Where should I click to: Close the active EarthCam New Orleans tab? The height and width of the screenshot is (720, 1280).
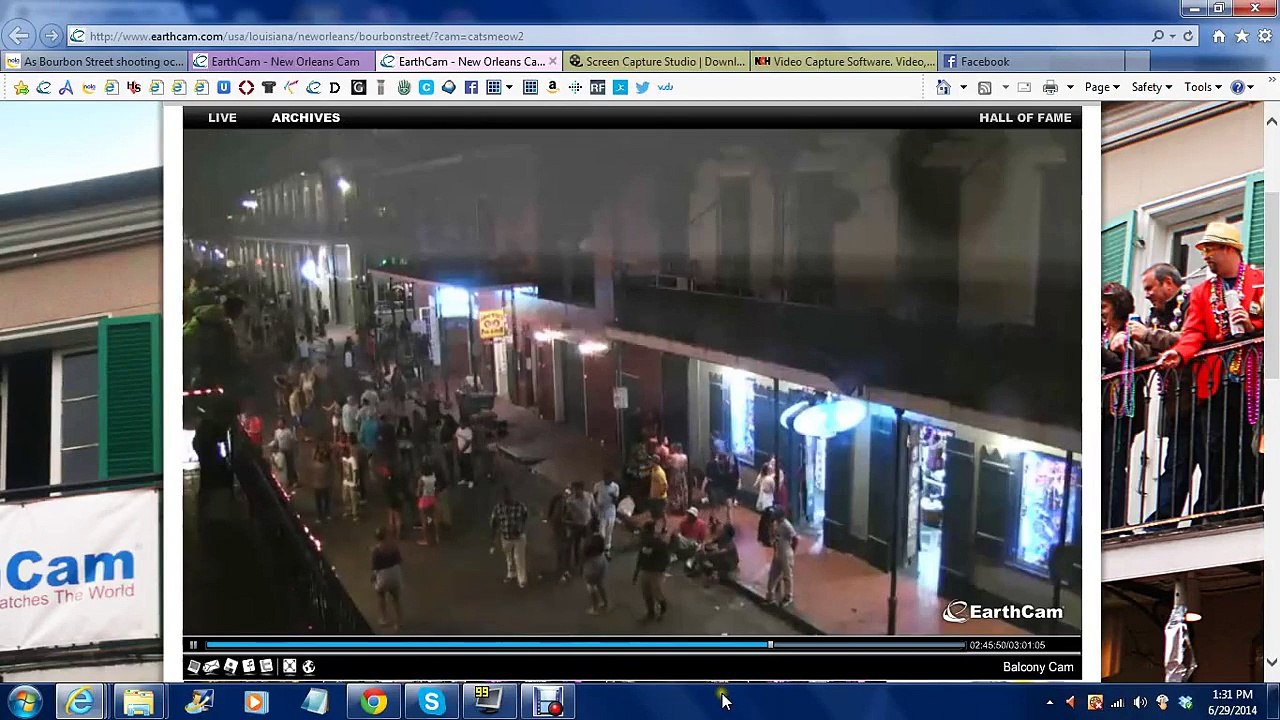552,61
